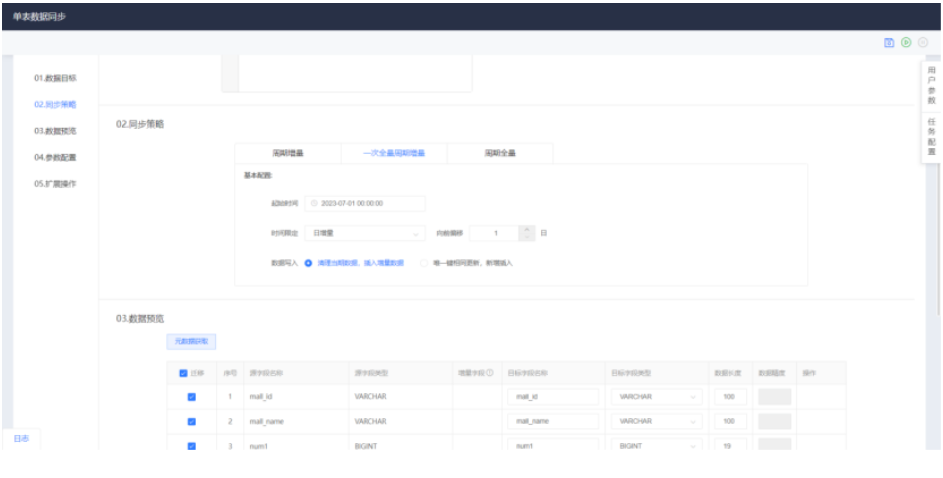943x478 pixels.
Task: Click the 元数据获取 button
Action: tap(190, 342)
